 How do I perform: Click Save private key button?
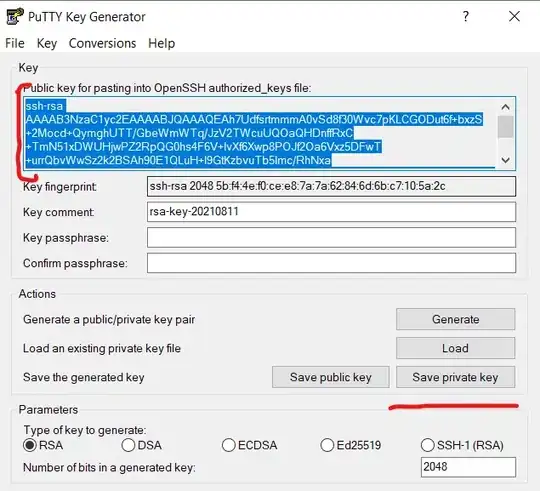[x=456, y=377]
